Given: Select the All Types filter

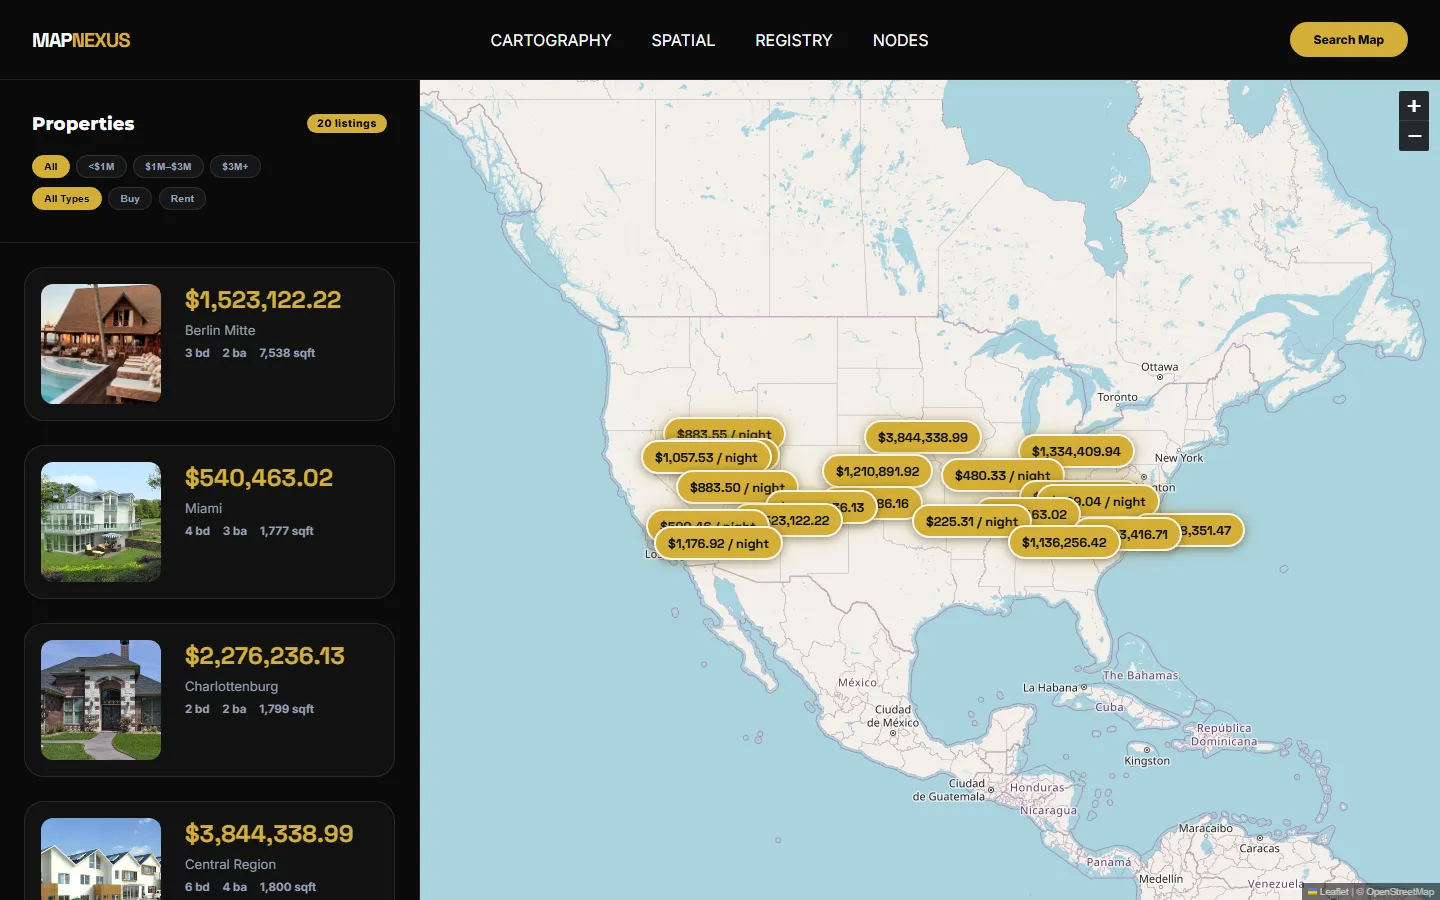Looking at the screenshot, I should tap(67, 199).
